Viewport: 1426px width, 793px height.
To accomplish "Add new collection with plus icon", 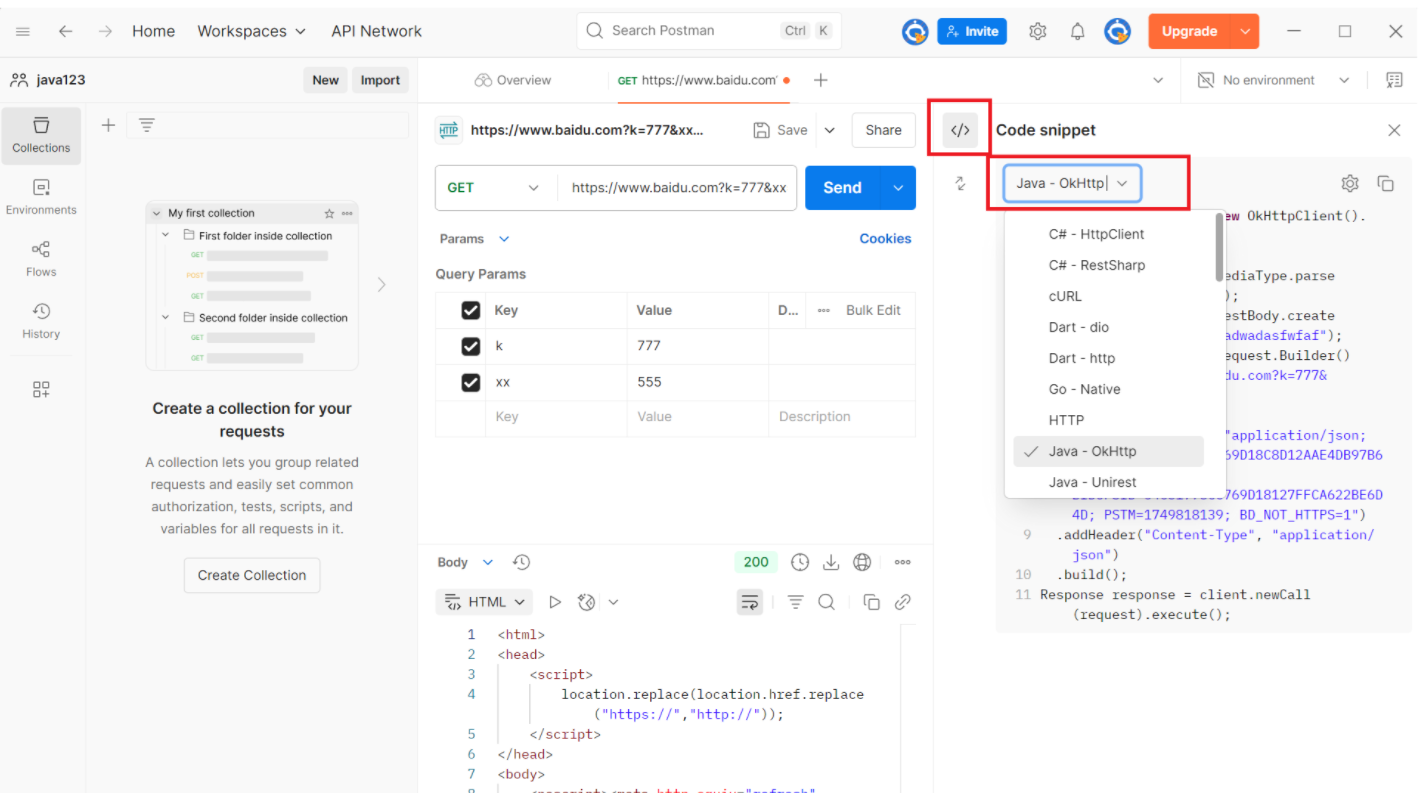I will 108,125.
